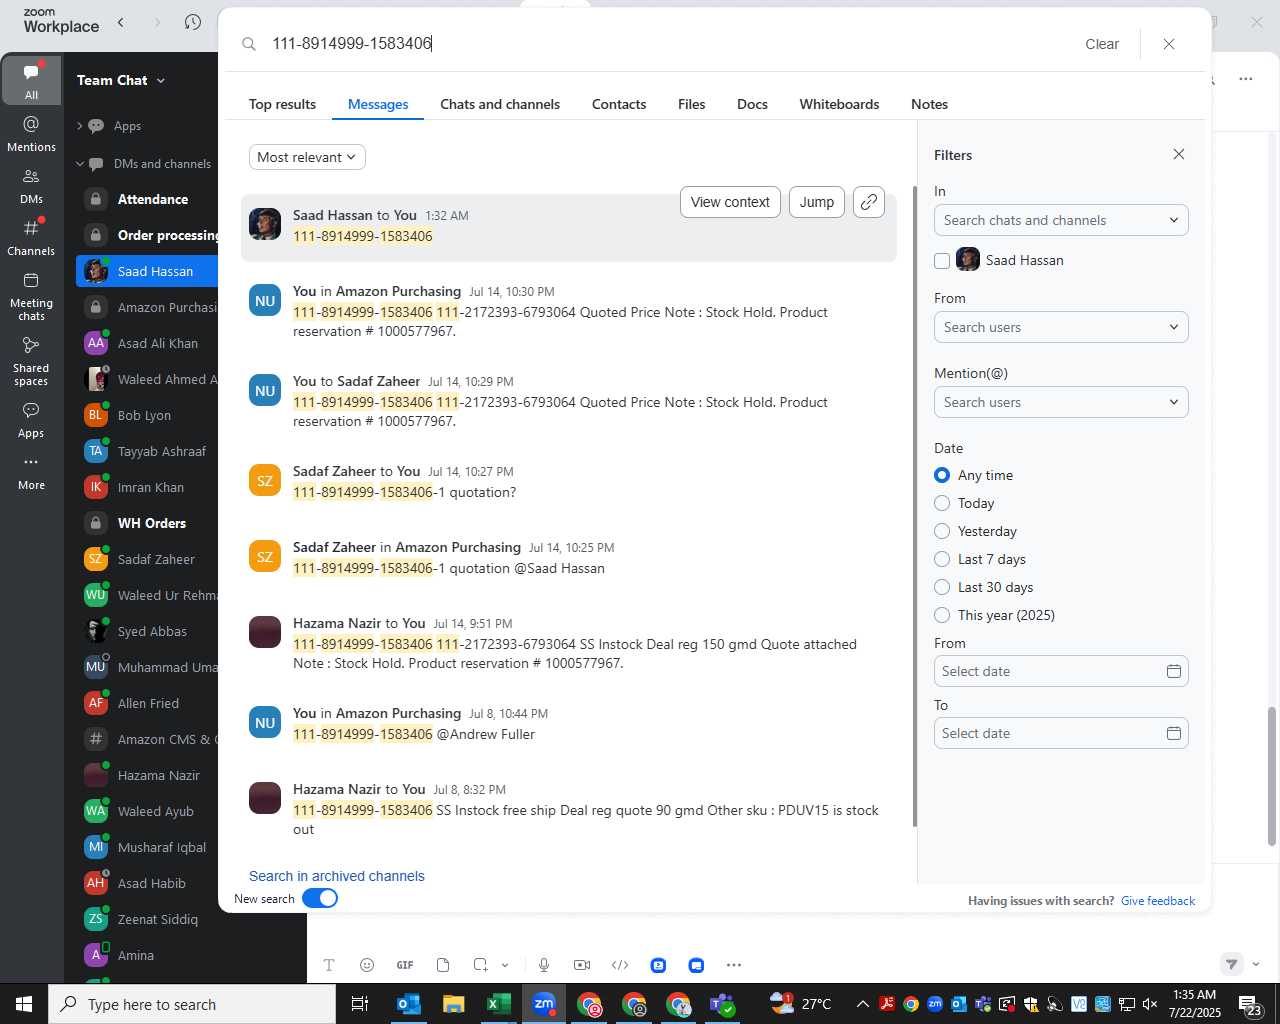The height and width of the screenshot is (1024, 1280).
Task: Switch to the Top results tab
Action: coord(282,104)
